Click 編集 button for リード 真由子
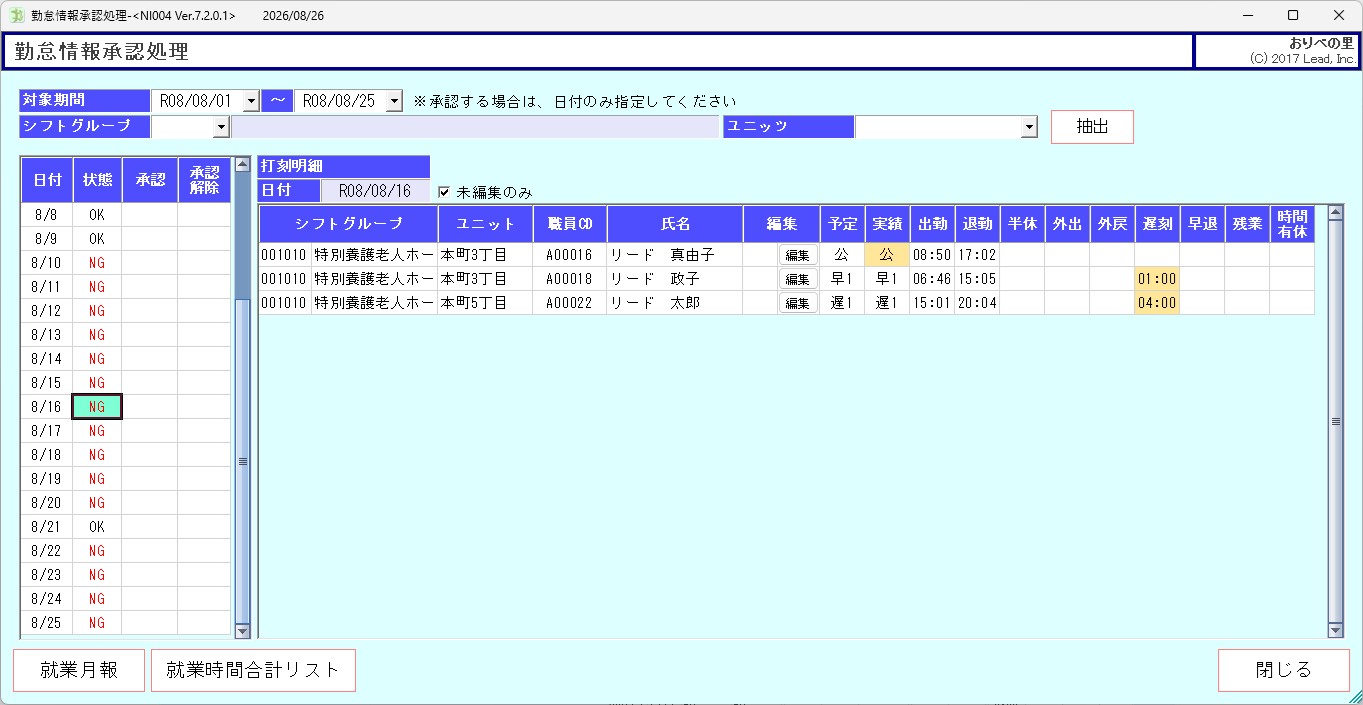Screen dimensions: 1363x705 point(798,255)
